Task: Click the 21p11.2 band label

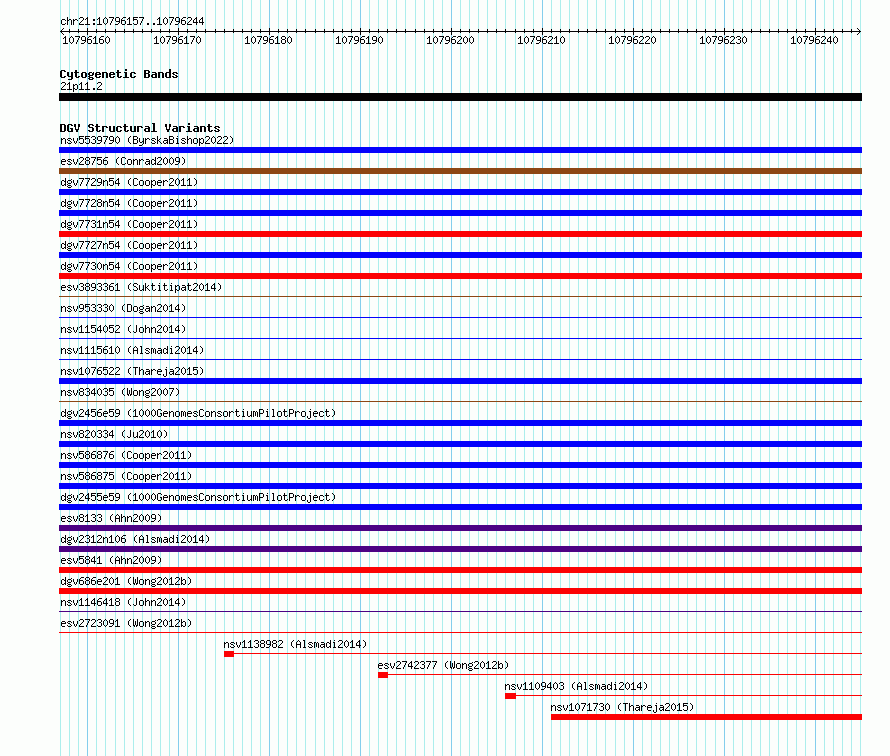Action: point(81,86)
